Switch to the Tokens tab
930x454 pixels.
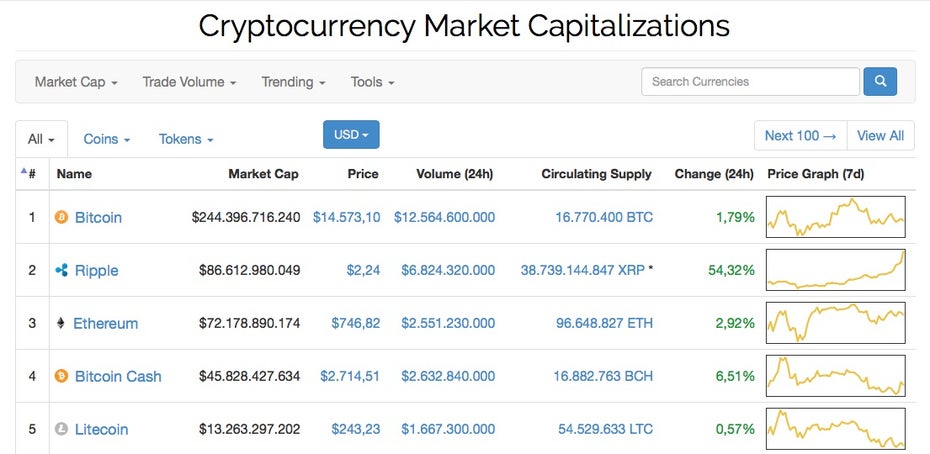pyautogui.click(x=186, y=139)
